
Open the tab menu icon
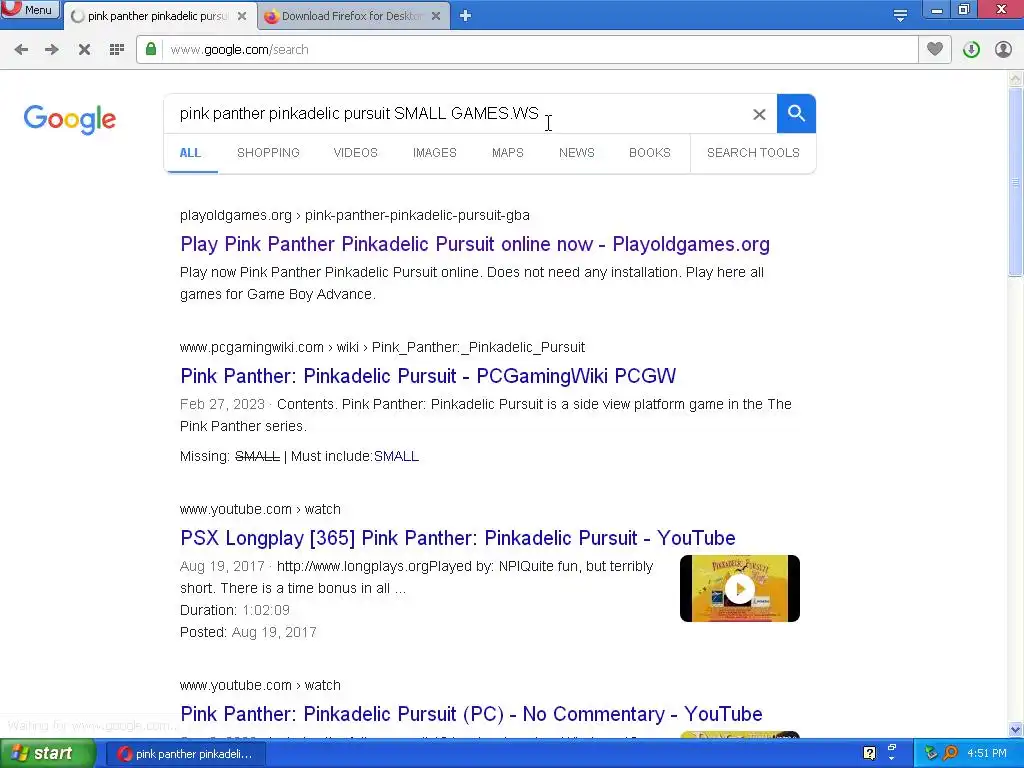(x=900, y=16)
